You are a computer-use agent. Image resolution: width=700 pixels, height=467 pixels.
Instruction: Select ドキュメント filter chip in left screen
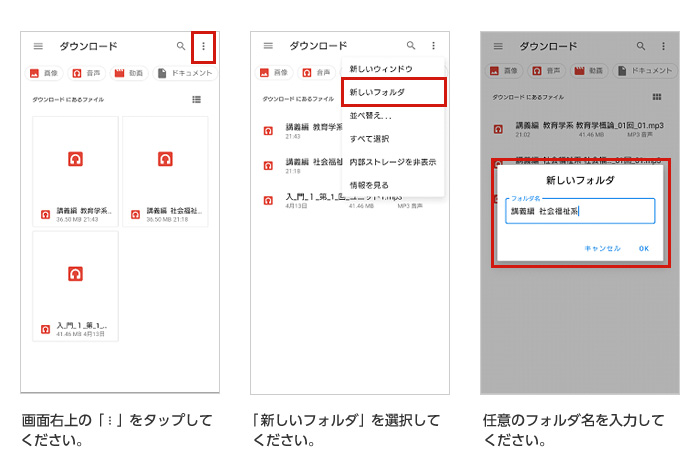click(185, 73)
